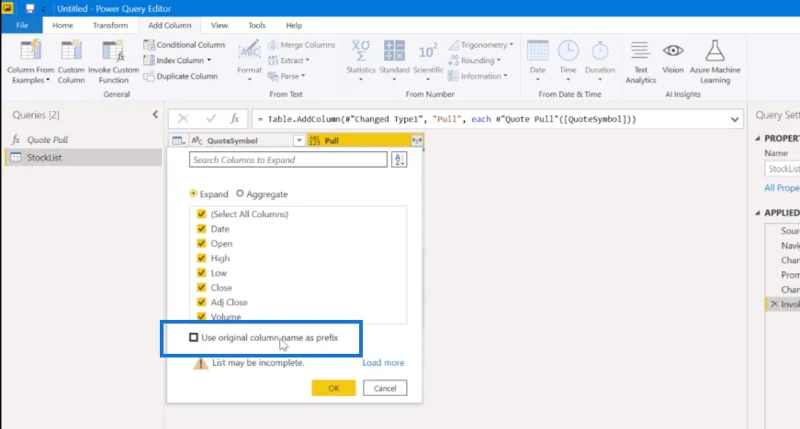Click Merge Columns in ribbon
800x429 pixels.
(x=302, y=45)
